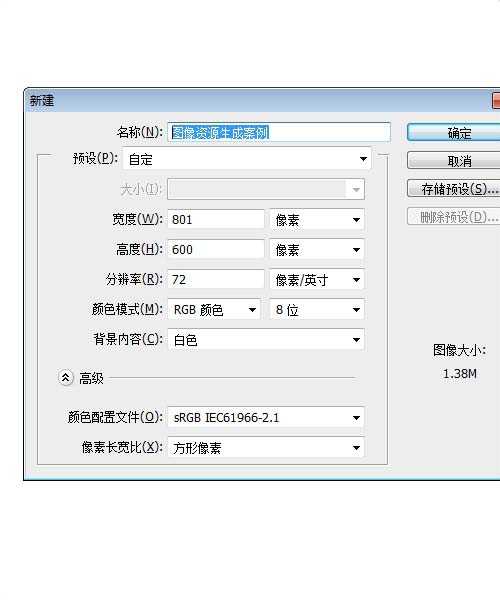Open the bit depth dropdown 8 位
Viewport: 500px width, 600px height.
pos(317,310)
